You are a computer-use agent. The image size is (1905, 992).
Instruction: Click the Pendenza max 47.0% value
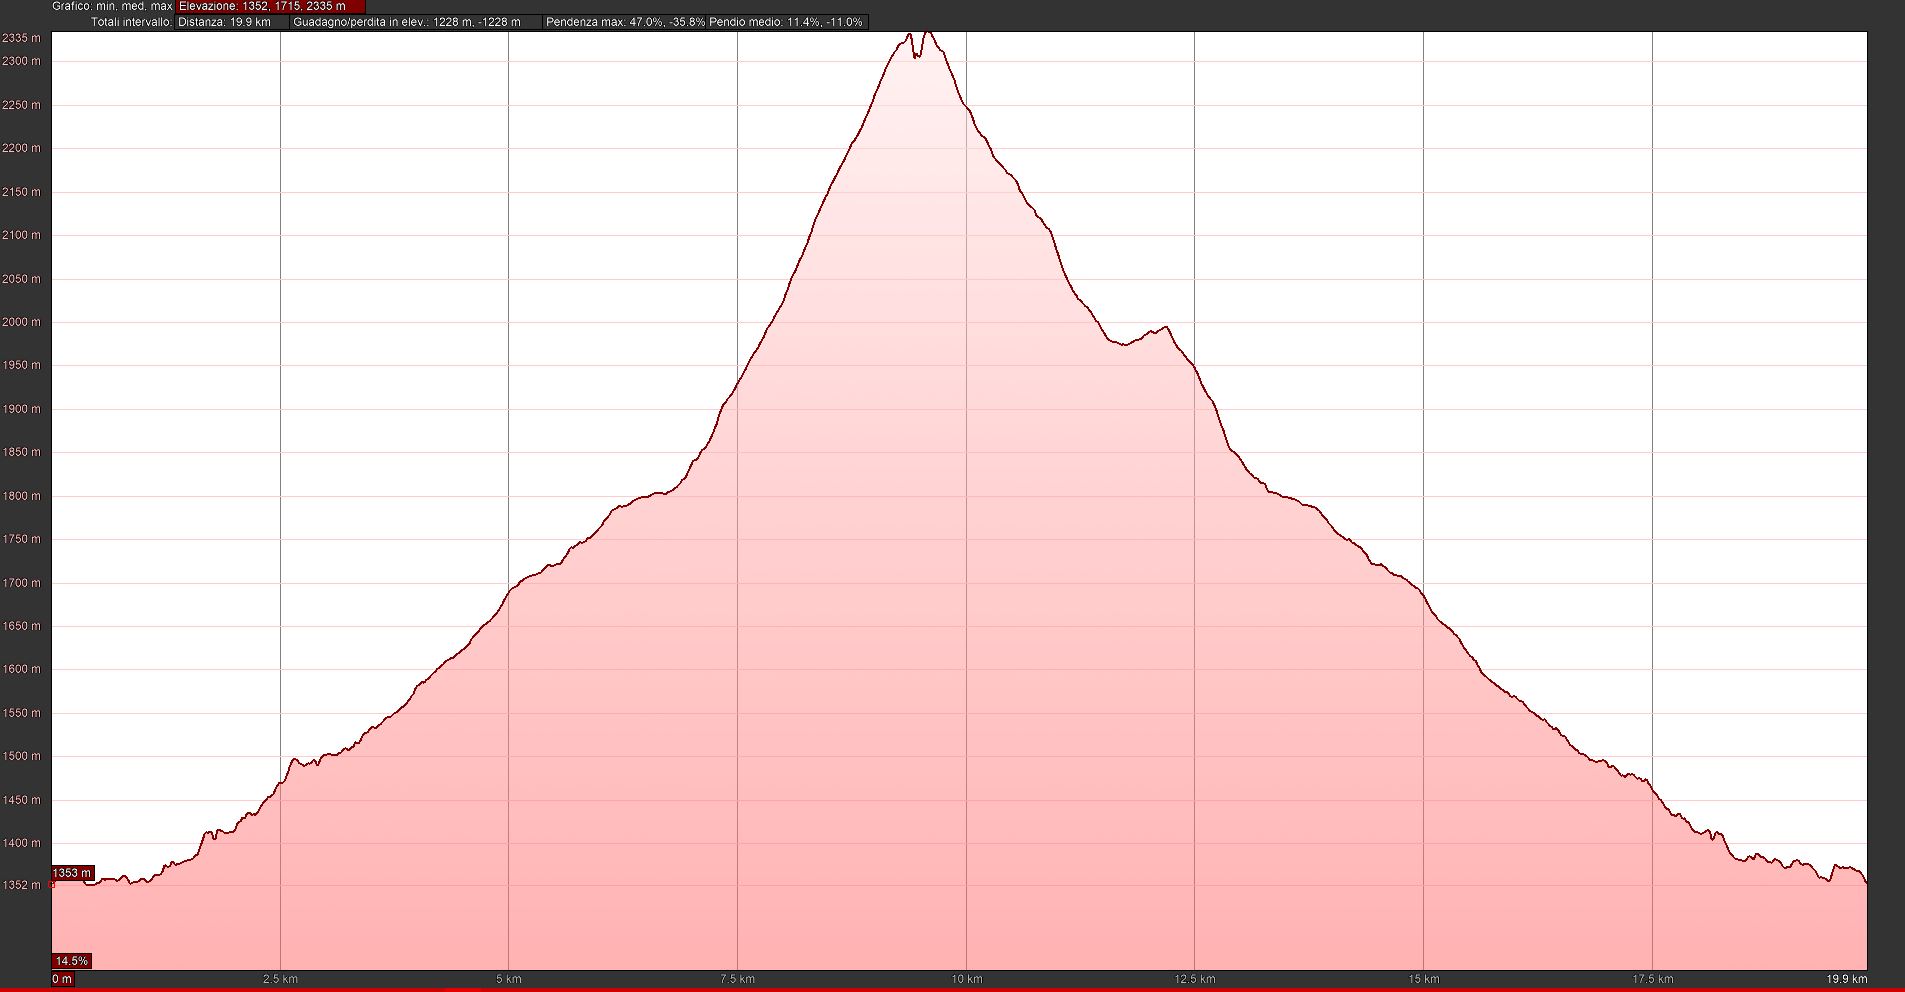coord(625,22)
